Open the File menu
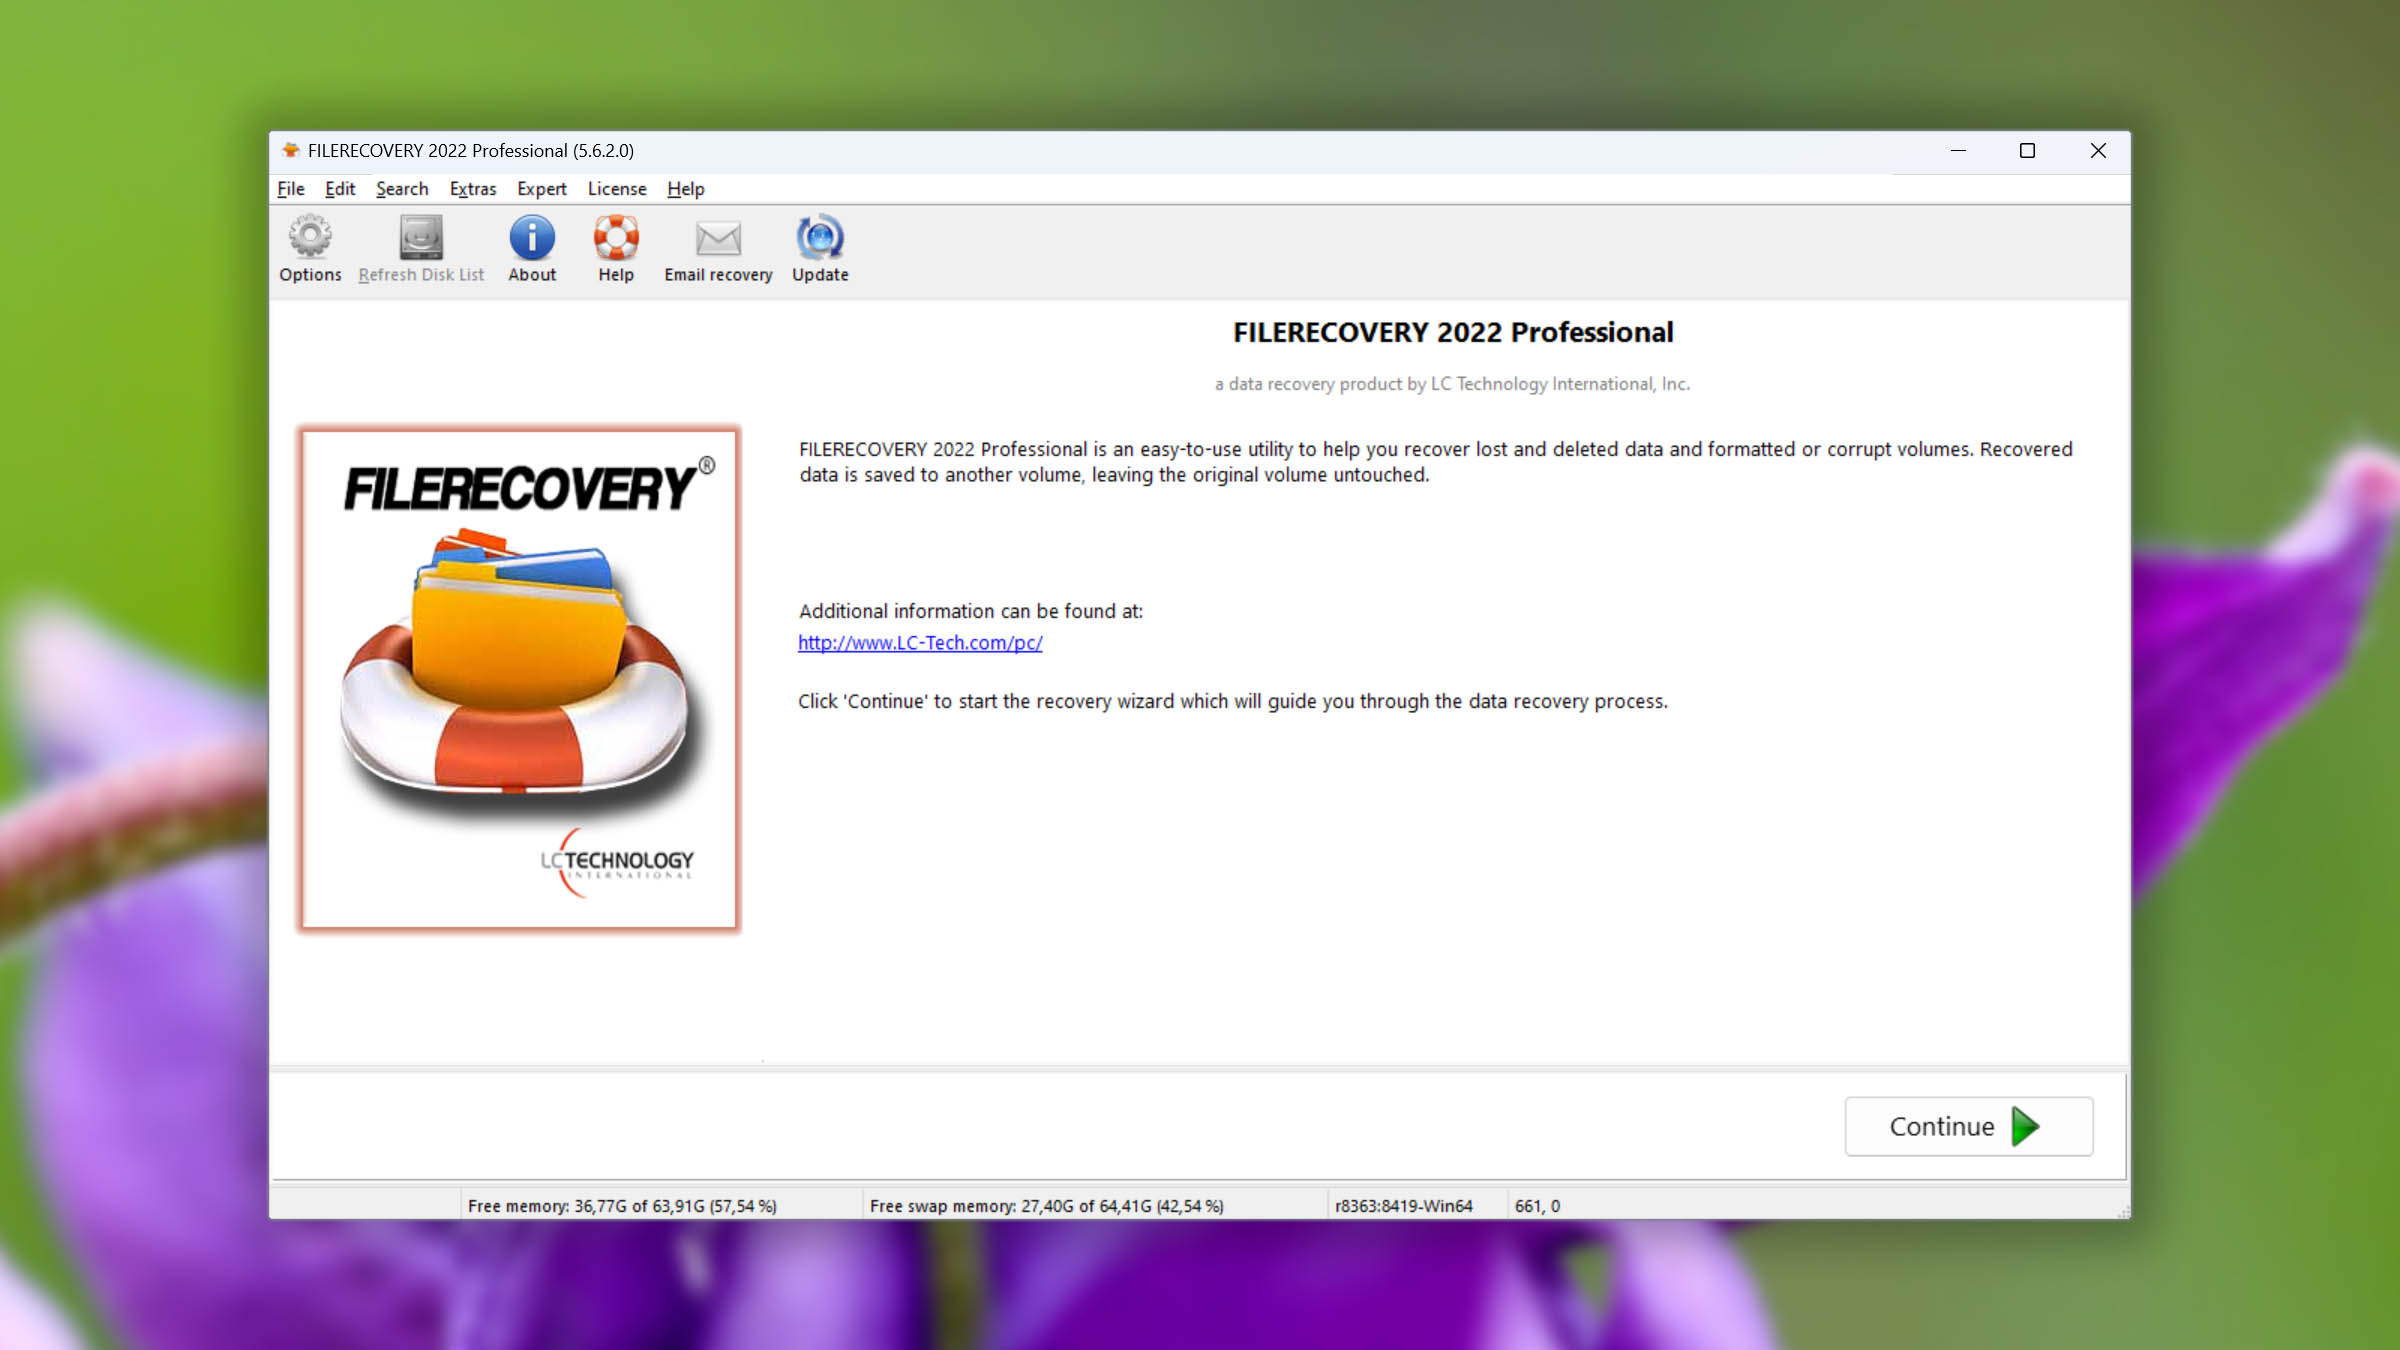 point(291,189)
